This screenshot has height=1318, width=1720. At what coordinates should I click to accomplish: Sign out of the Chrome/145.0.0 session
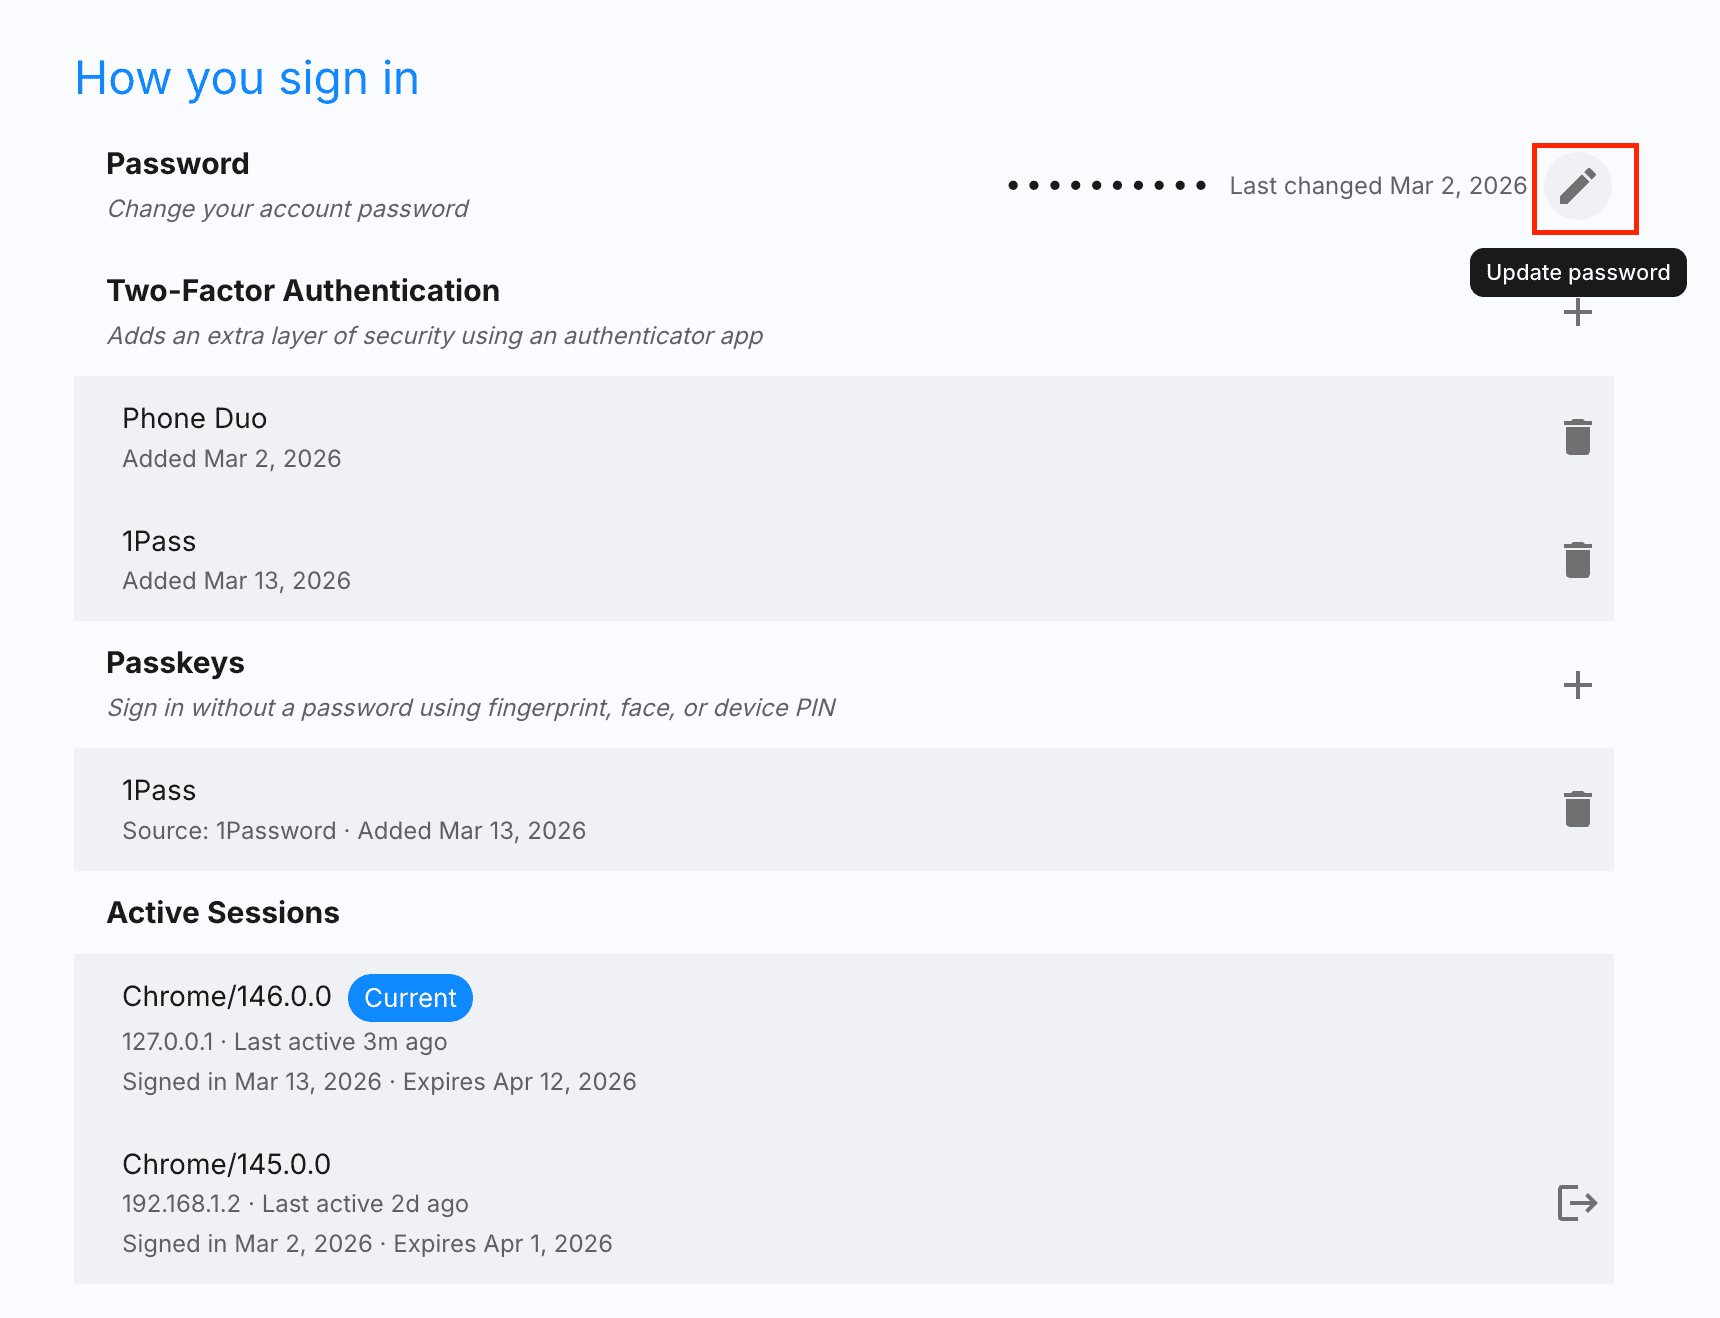point(1576,1203)
